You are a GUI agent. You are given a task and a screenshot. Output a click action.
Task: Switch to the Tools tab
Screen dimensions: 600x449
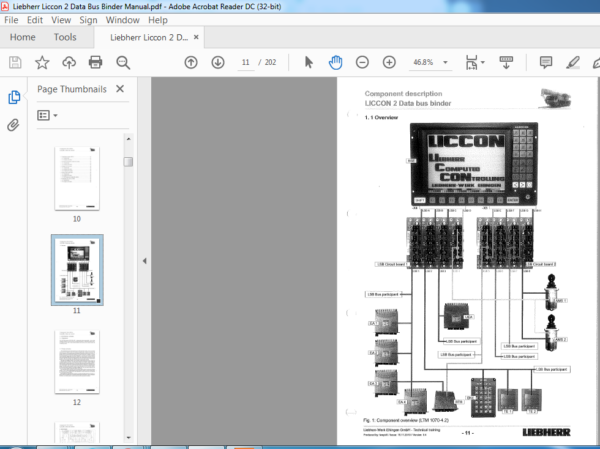click(65, 37)
